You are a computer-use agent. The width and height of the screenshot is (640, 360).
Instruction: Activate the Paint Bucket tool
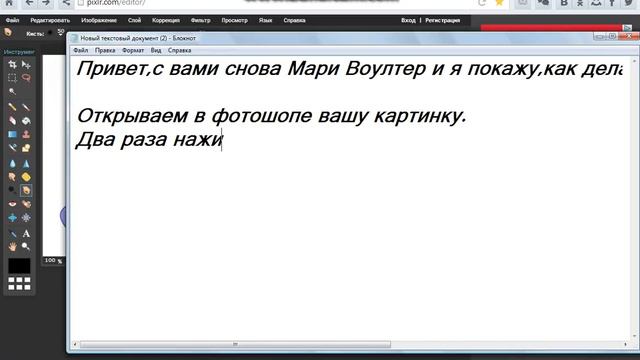pyautogui.click(x=26, y=121)
